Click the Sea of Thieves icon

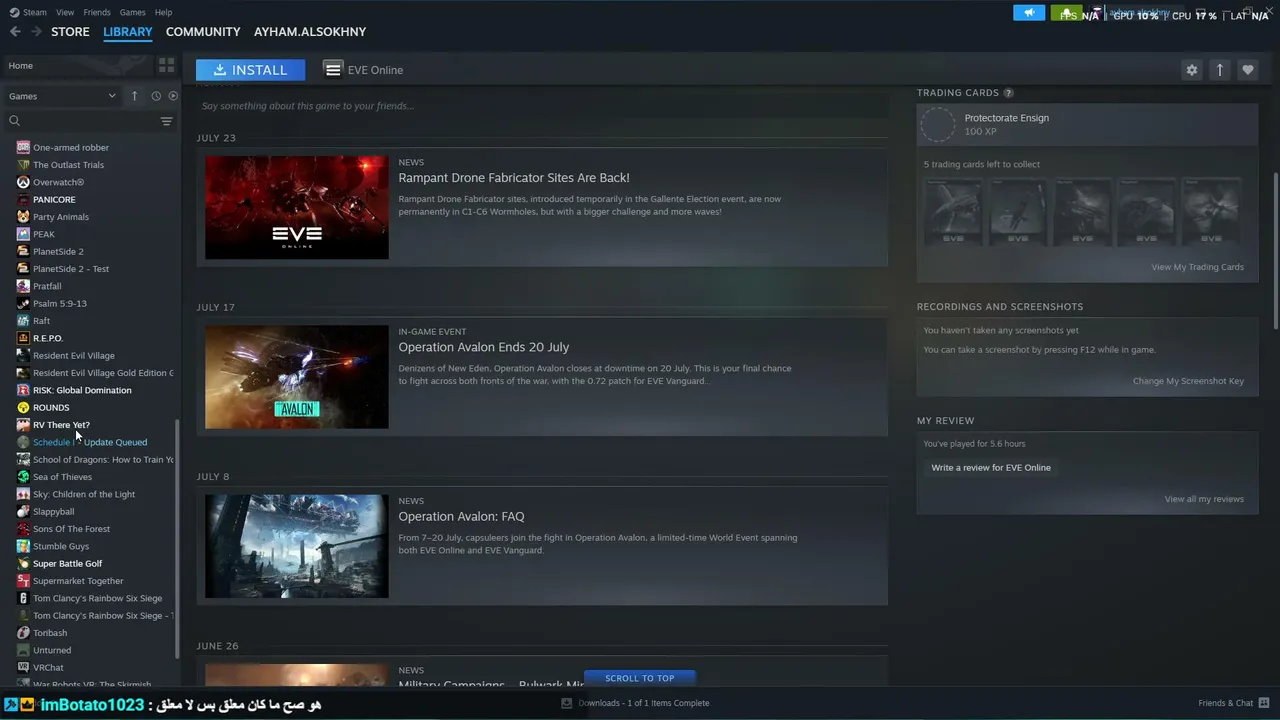23,477
